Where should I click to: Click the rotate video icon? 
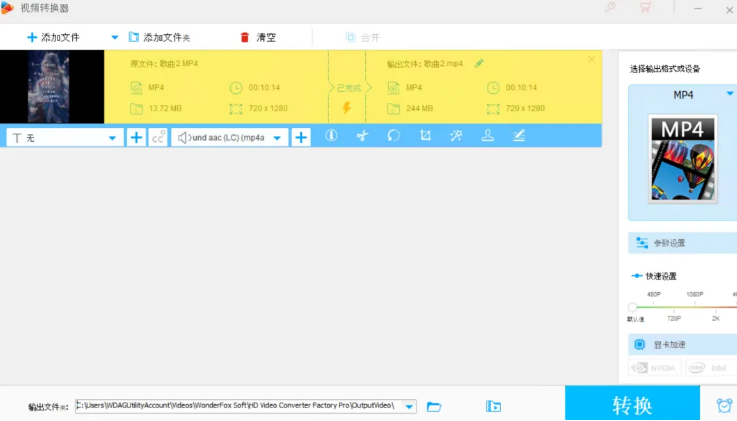(394, 136)
